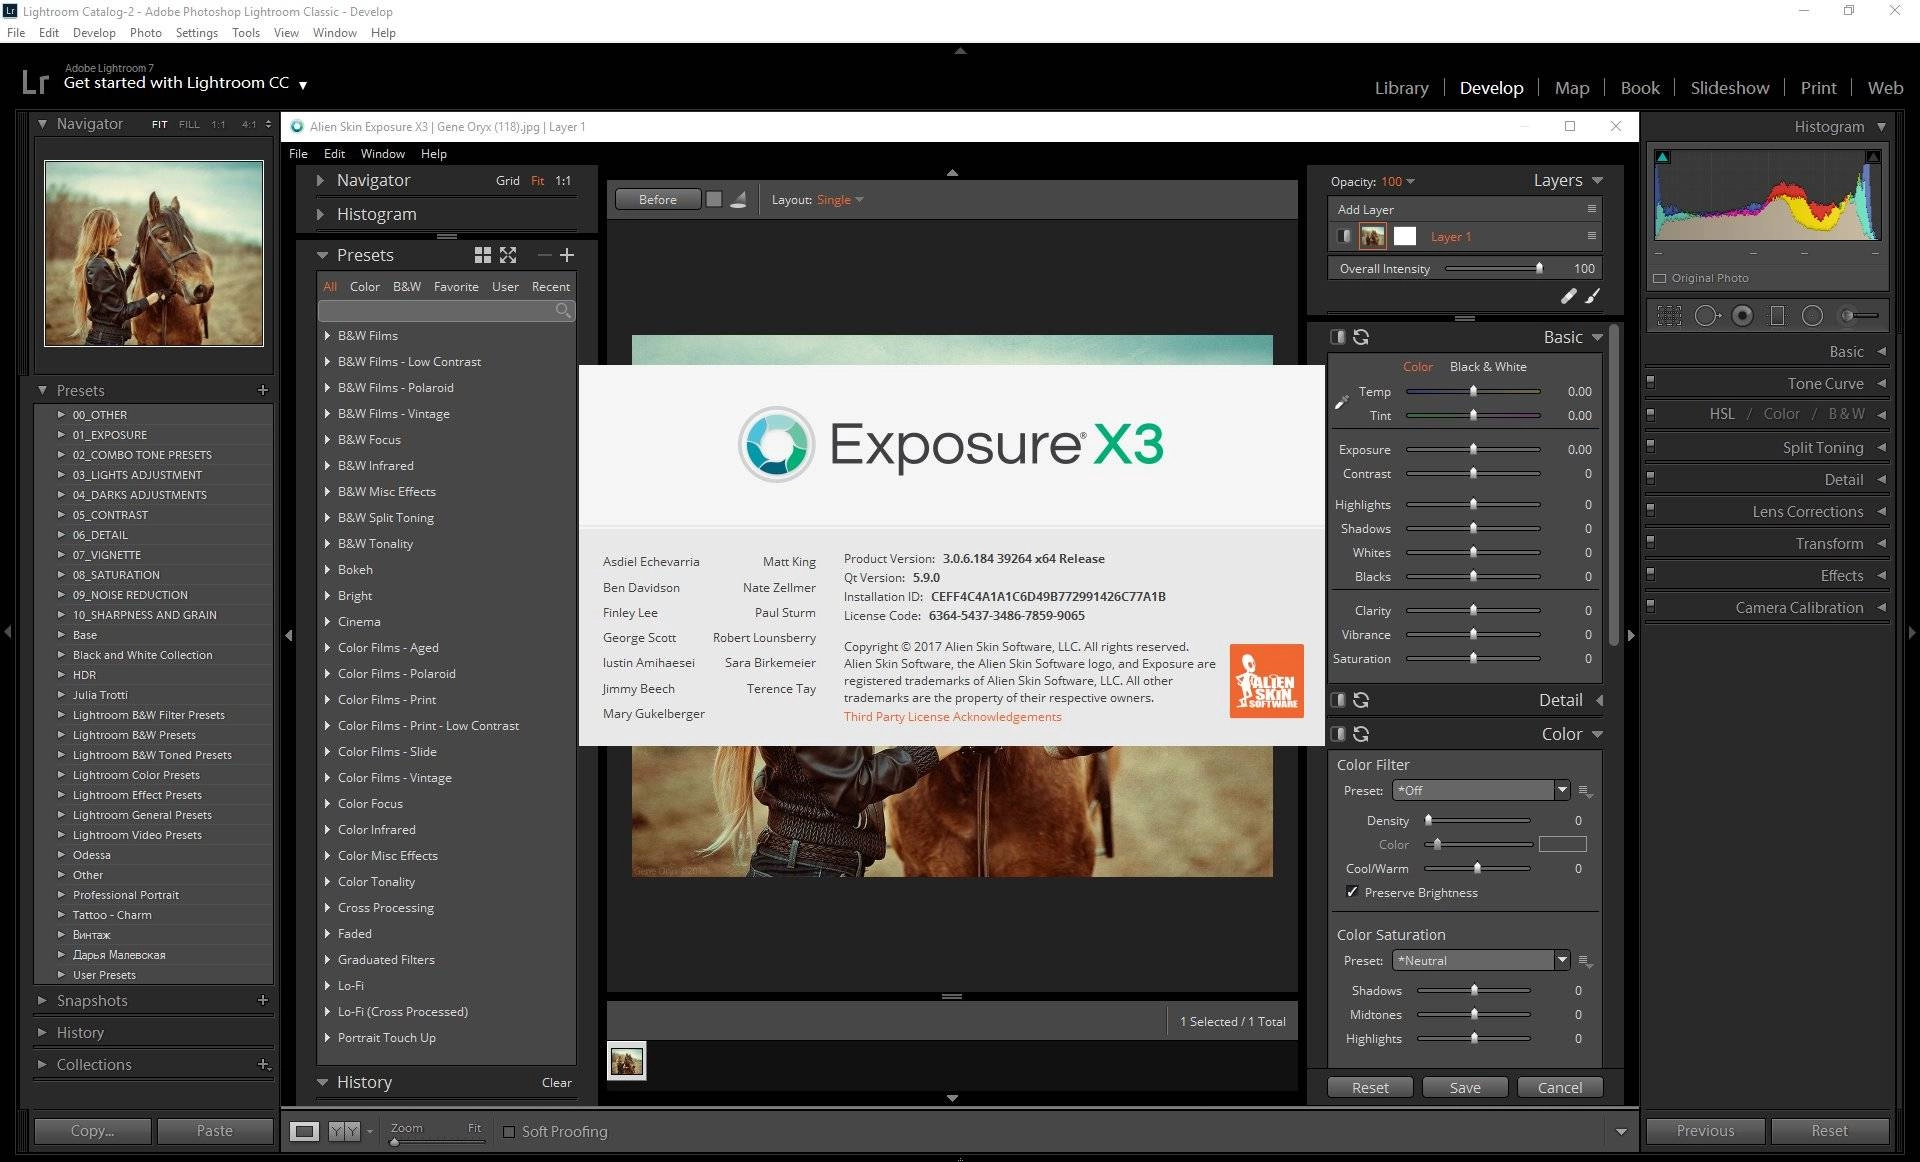Screen dimensions: 1920x1162
Task: Click the Save button in Exposure
Action: click(x=1465, y=1088)
